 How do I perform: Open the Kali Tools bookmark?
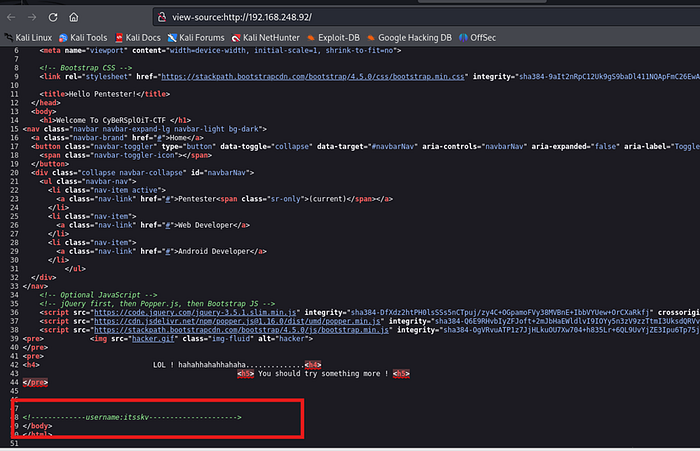[x=83, y=38]
